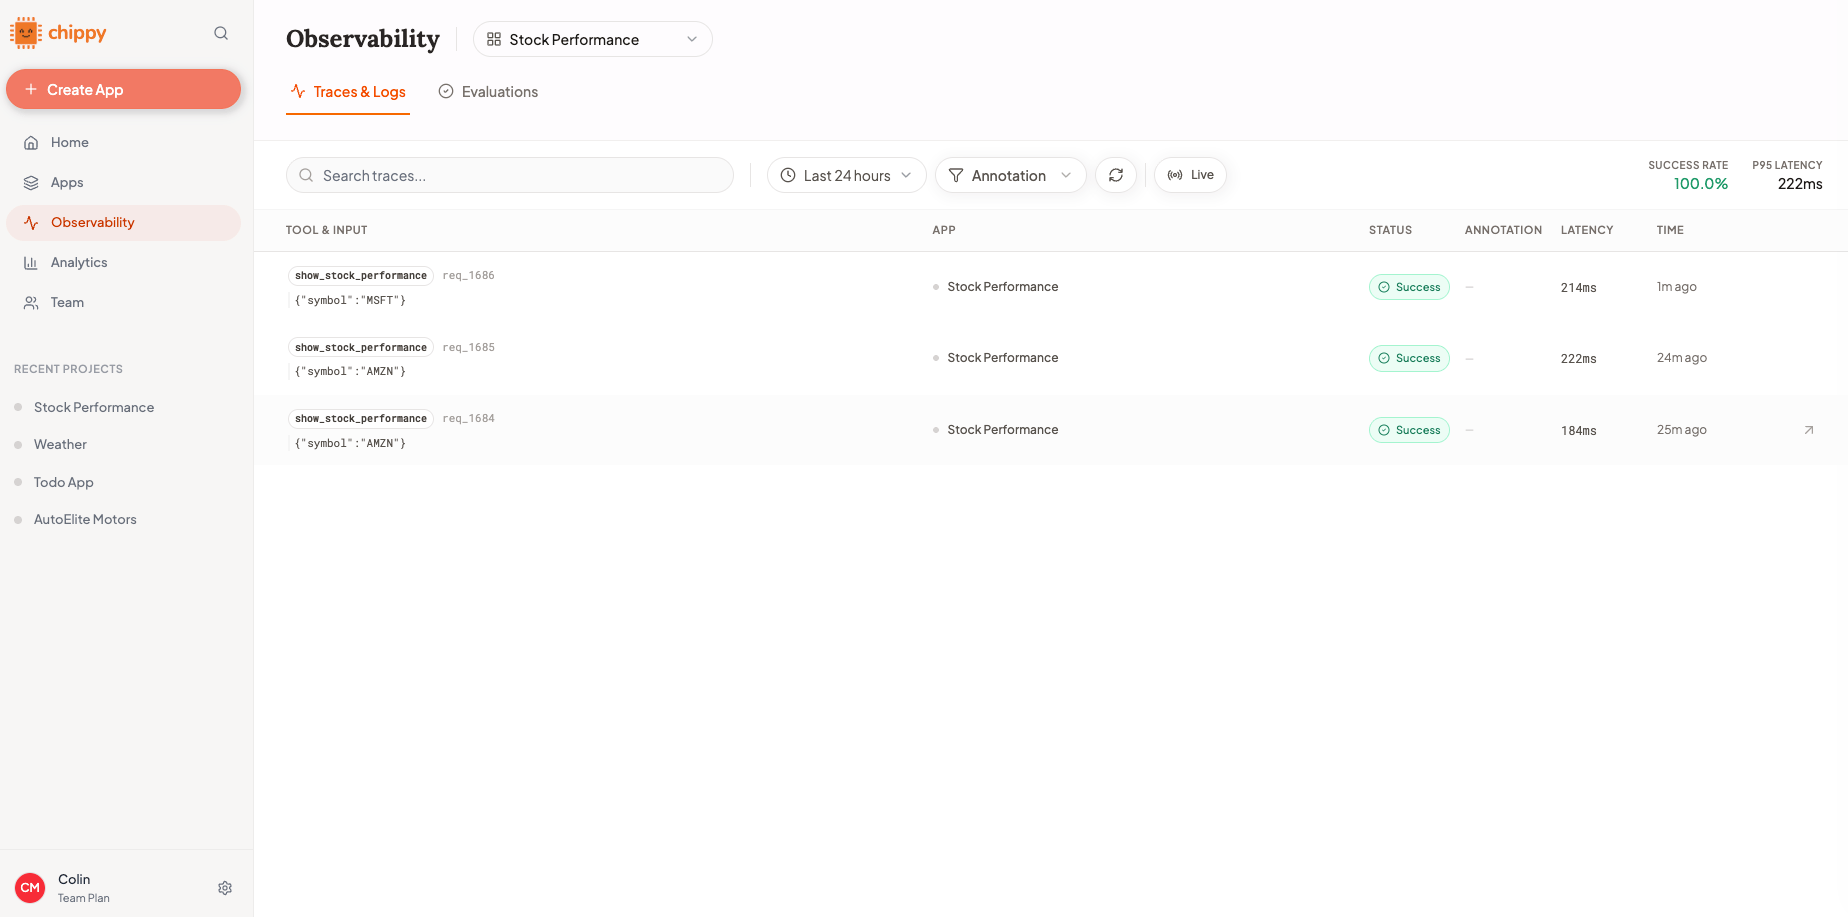Open Weather recent project
Viewport: 1848px width, 917px height.
(x=60, y=444)
